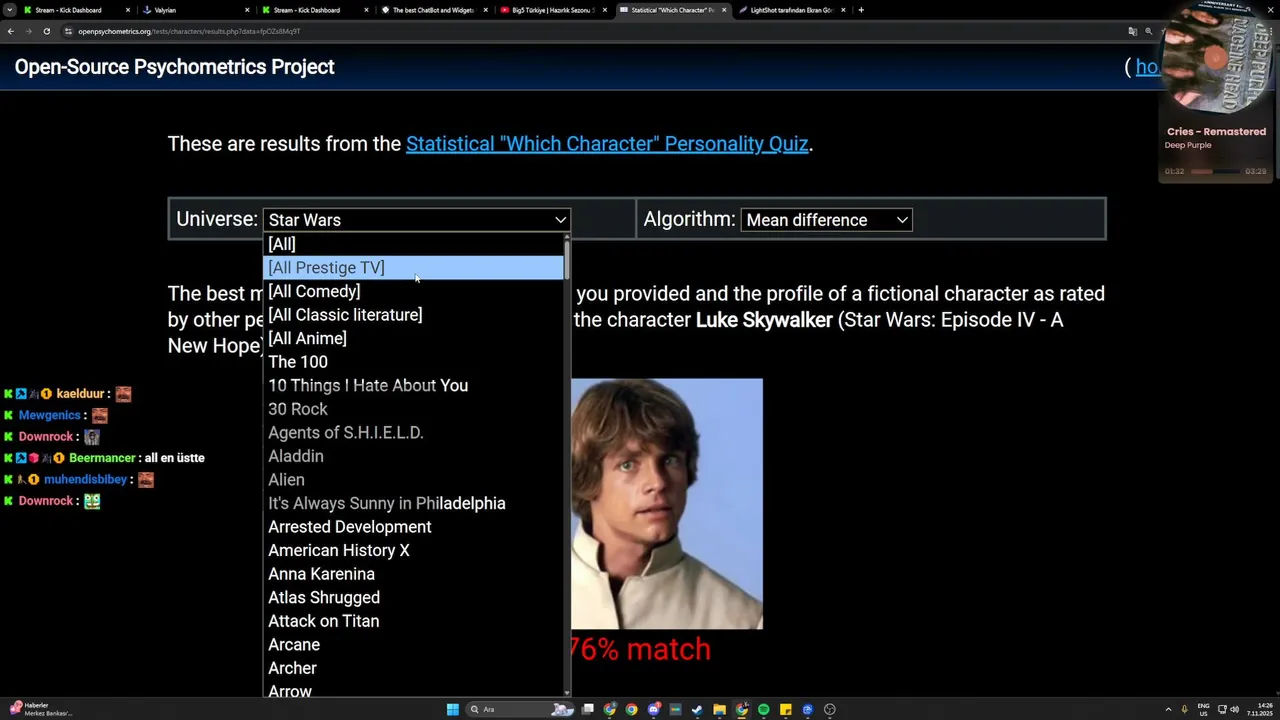Pick [All Anime] from Universe list

(413, 338)
